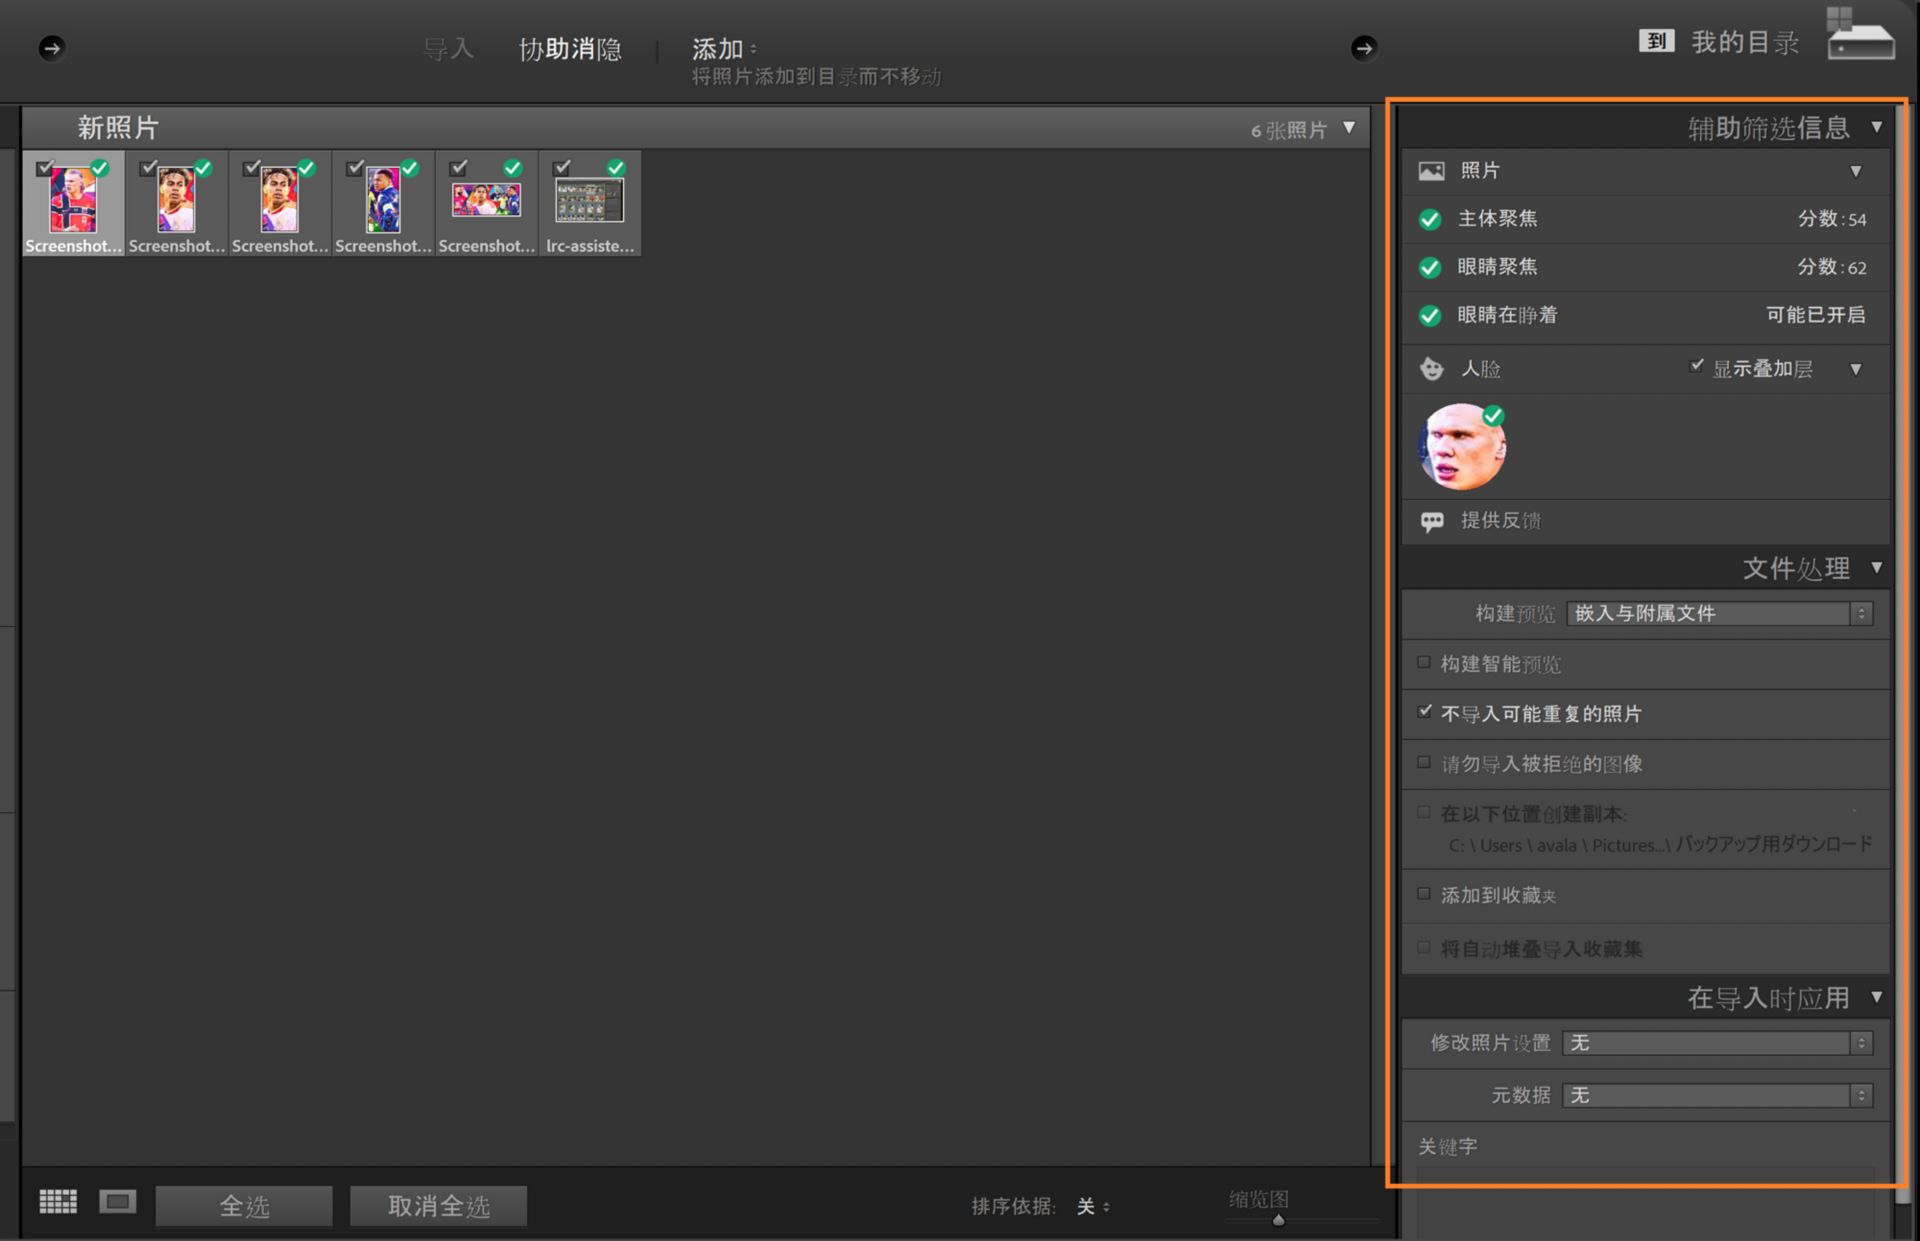The image size is (1920, 1241).
Task: Click the speech bubble icon next to 提供反馈
Action: click(1432, 521)
